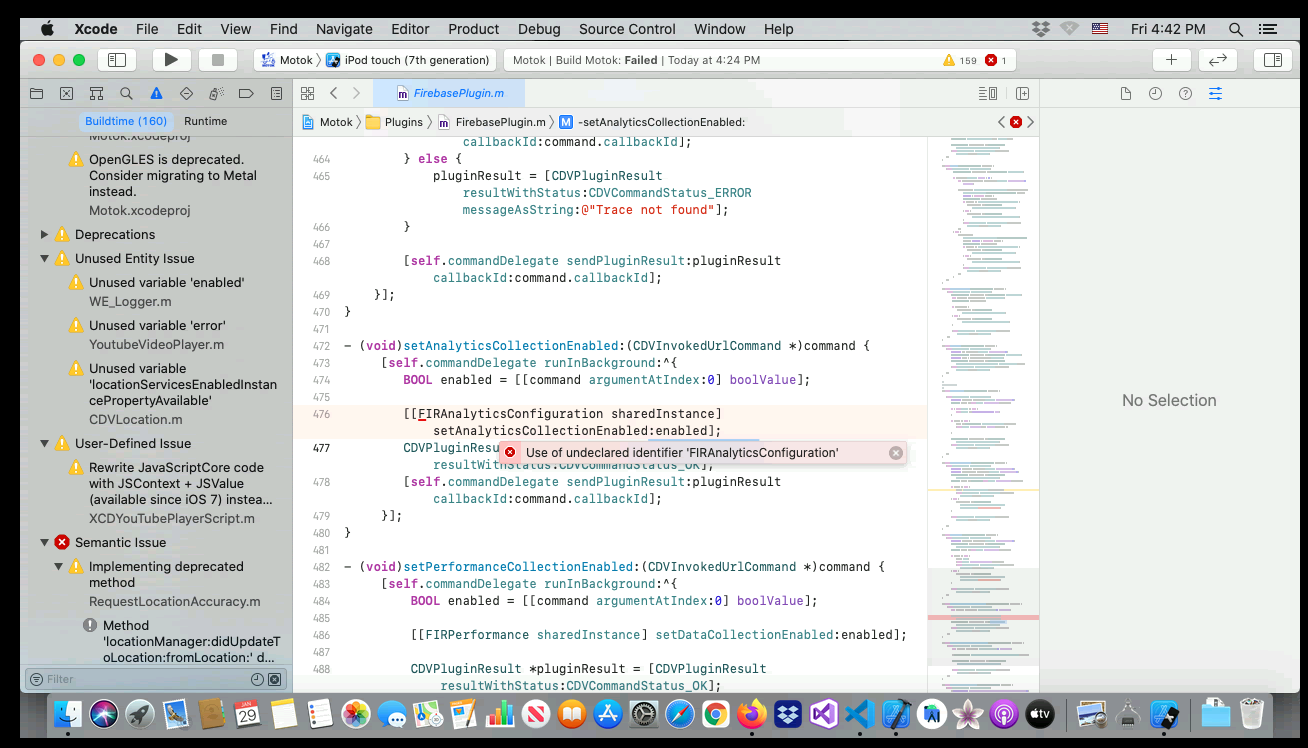
Task: Show the File inspector
Action: click(1125, 94)
